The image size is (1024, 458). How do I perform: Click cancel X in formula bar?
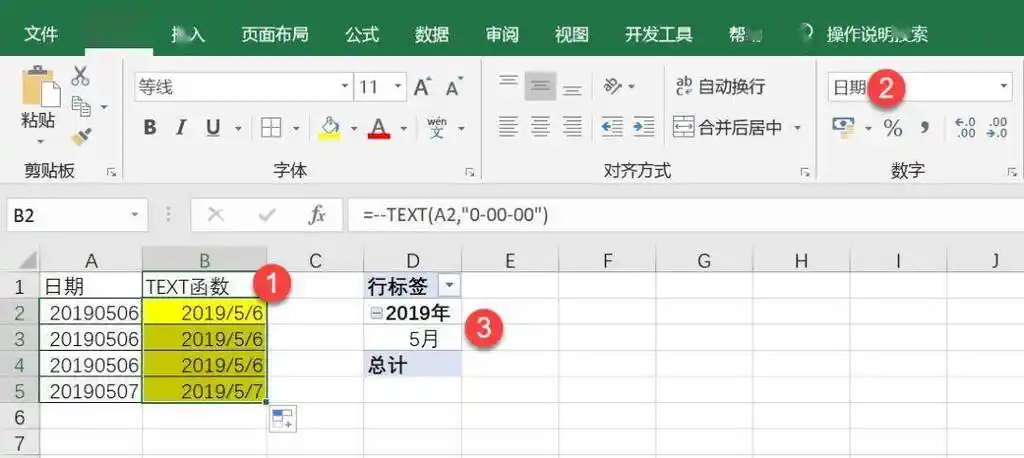click(x=216, y=214)
